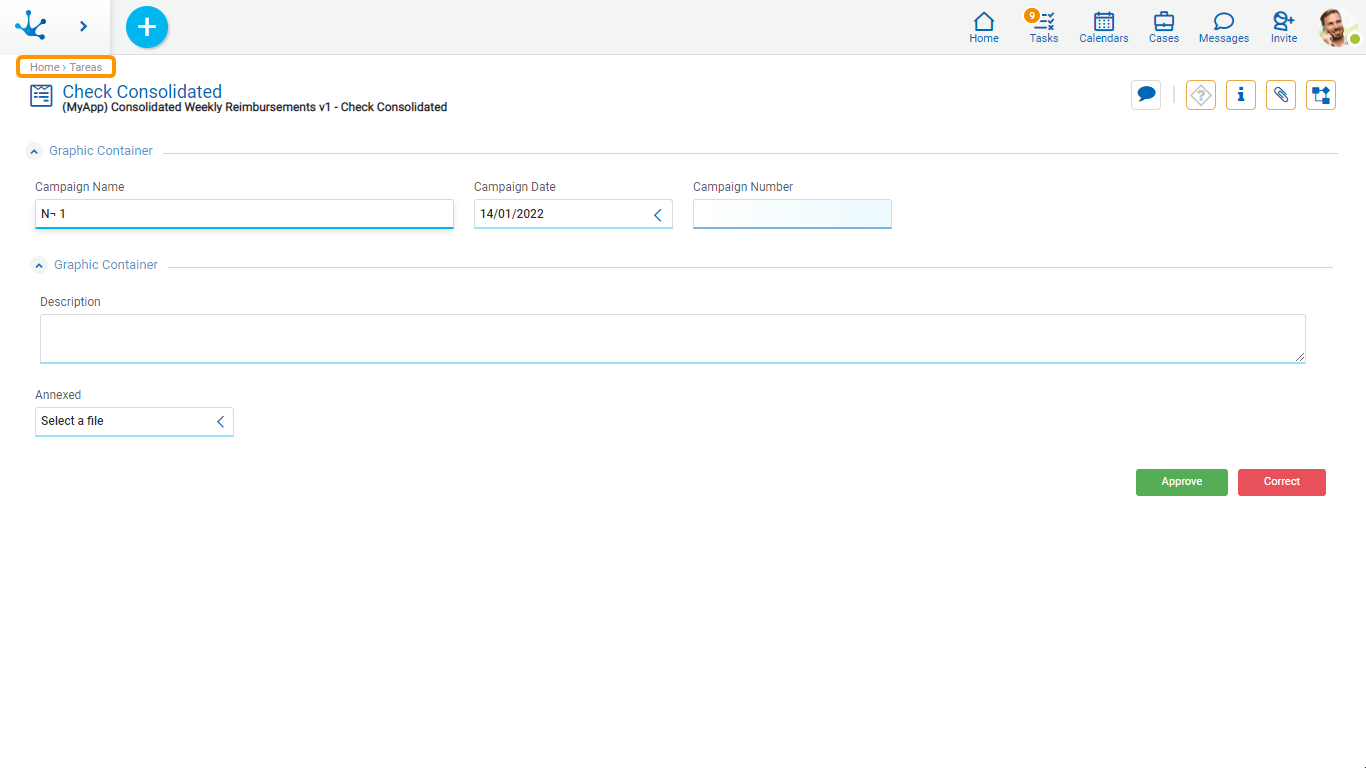This screenshot has width=1366, height=768.
Task: Open the Cases briefcase menu
Action: point(1163,27)
